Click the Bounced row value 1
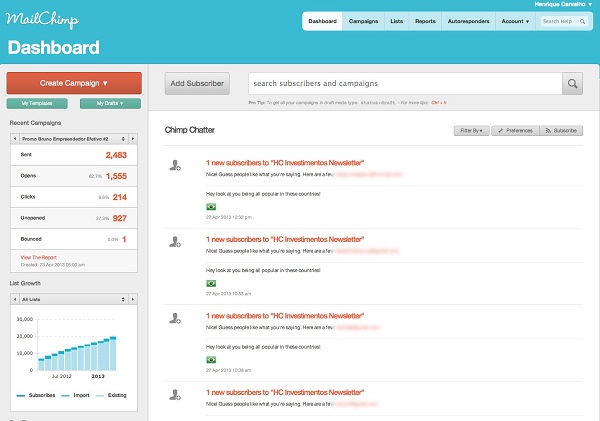 [x=124, y=239]
